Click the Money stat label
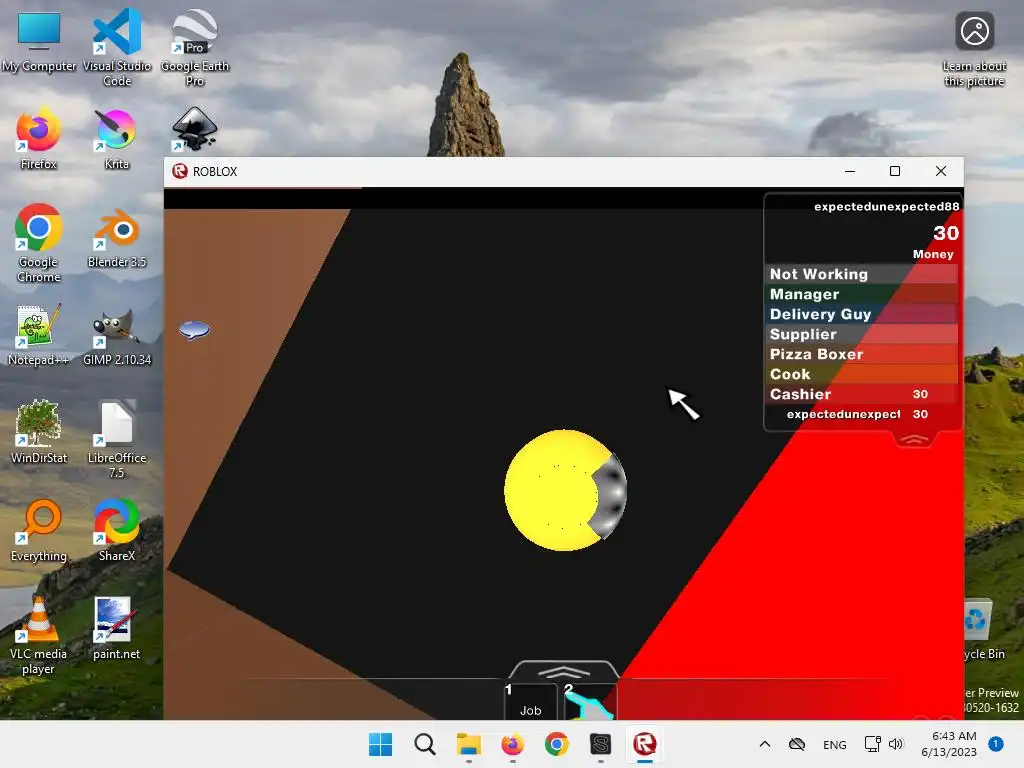The height and width of the screenshot is (768, 1024). pos(933,254)
